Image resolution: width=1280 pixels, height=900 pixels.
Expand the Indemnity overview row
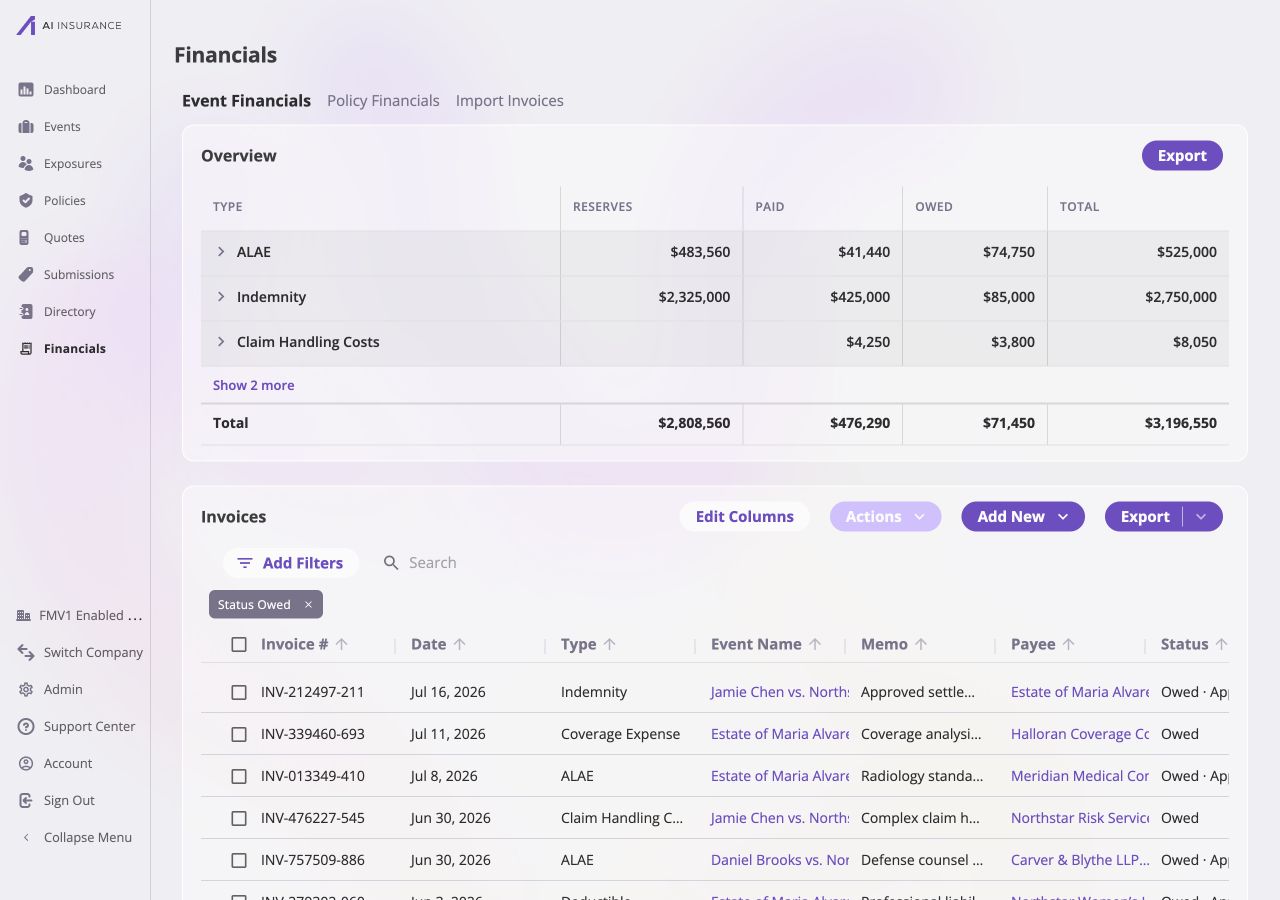pyautogui.click(x=221, y=297)
